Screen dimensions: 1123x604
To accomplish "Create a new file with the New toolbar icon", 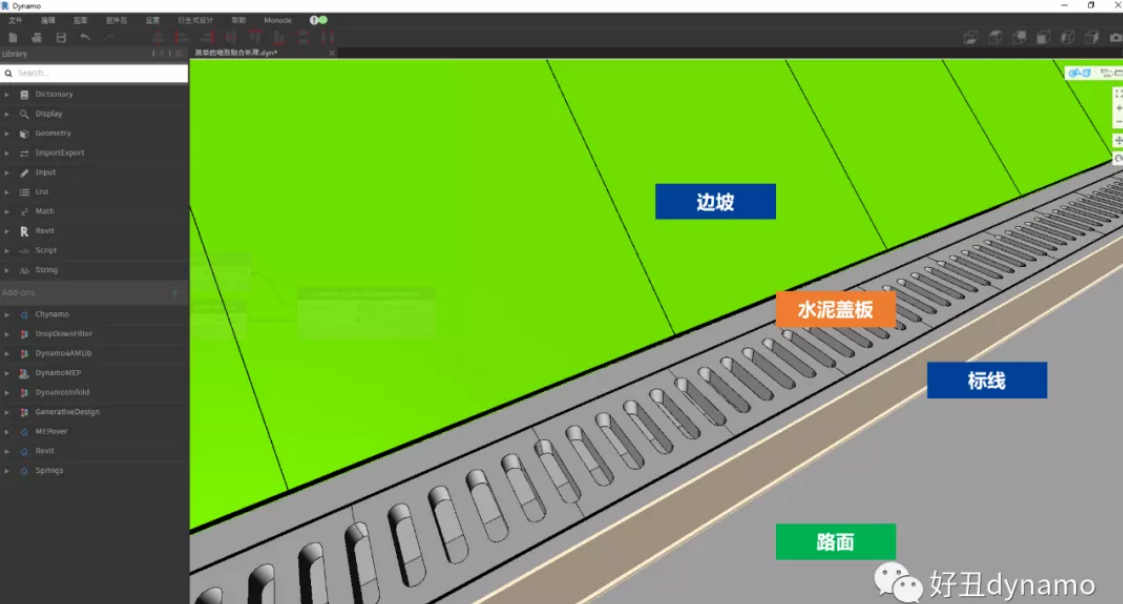I will (x=13, y=37).
